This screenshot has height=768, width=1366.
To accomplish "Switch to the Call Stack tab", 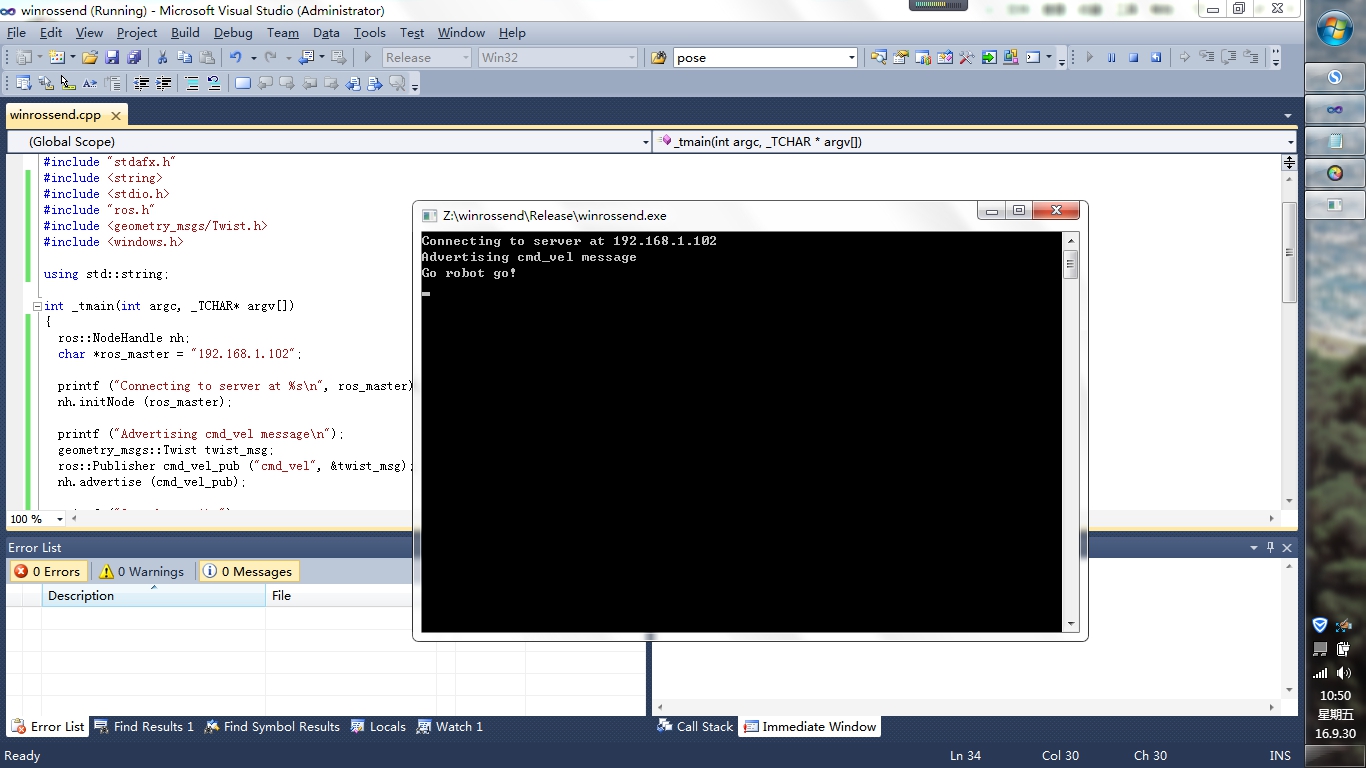I will (695, 727).
